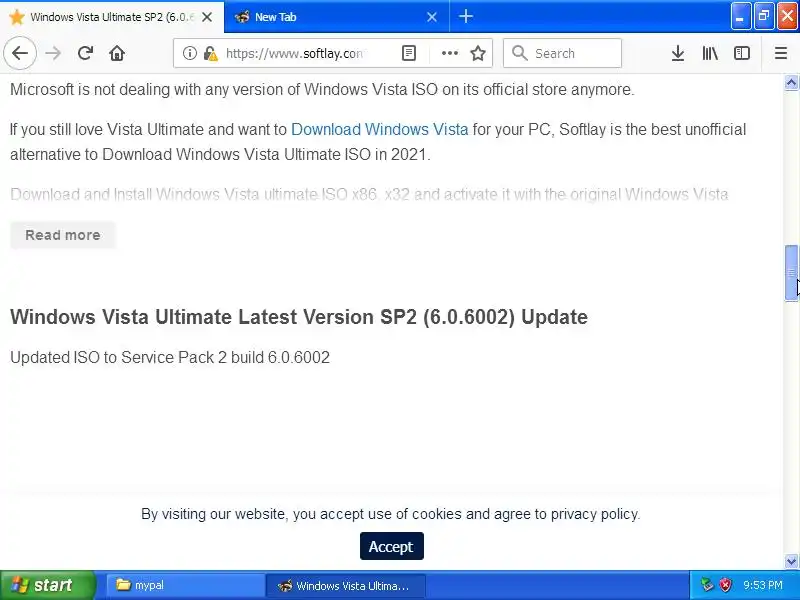Click the red security shield tray icon

725,585
